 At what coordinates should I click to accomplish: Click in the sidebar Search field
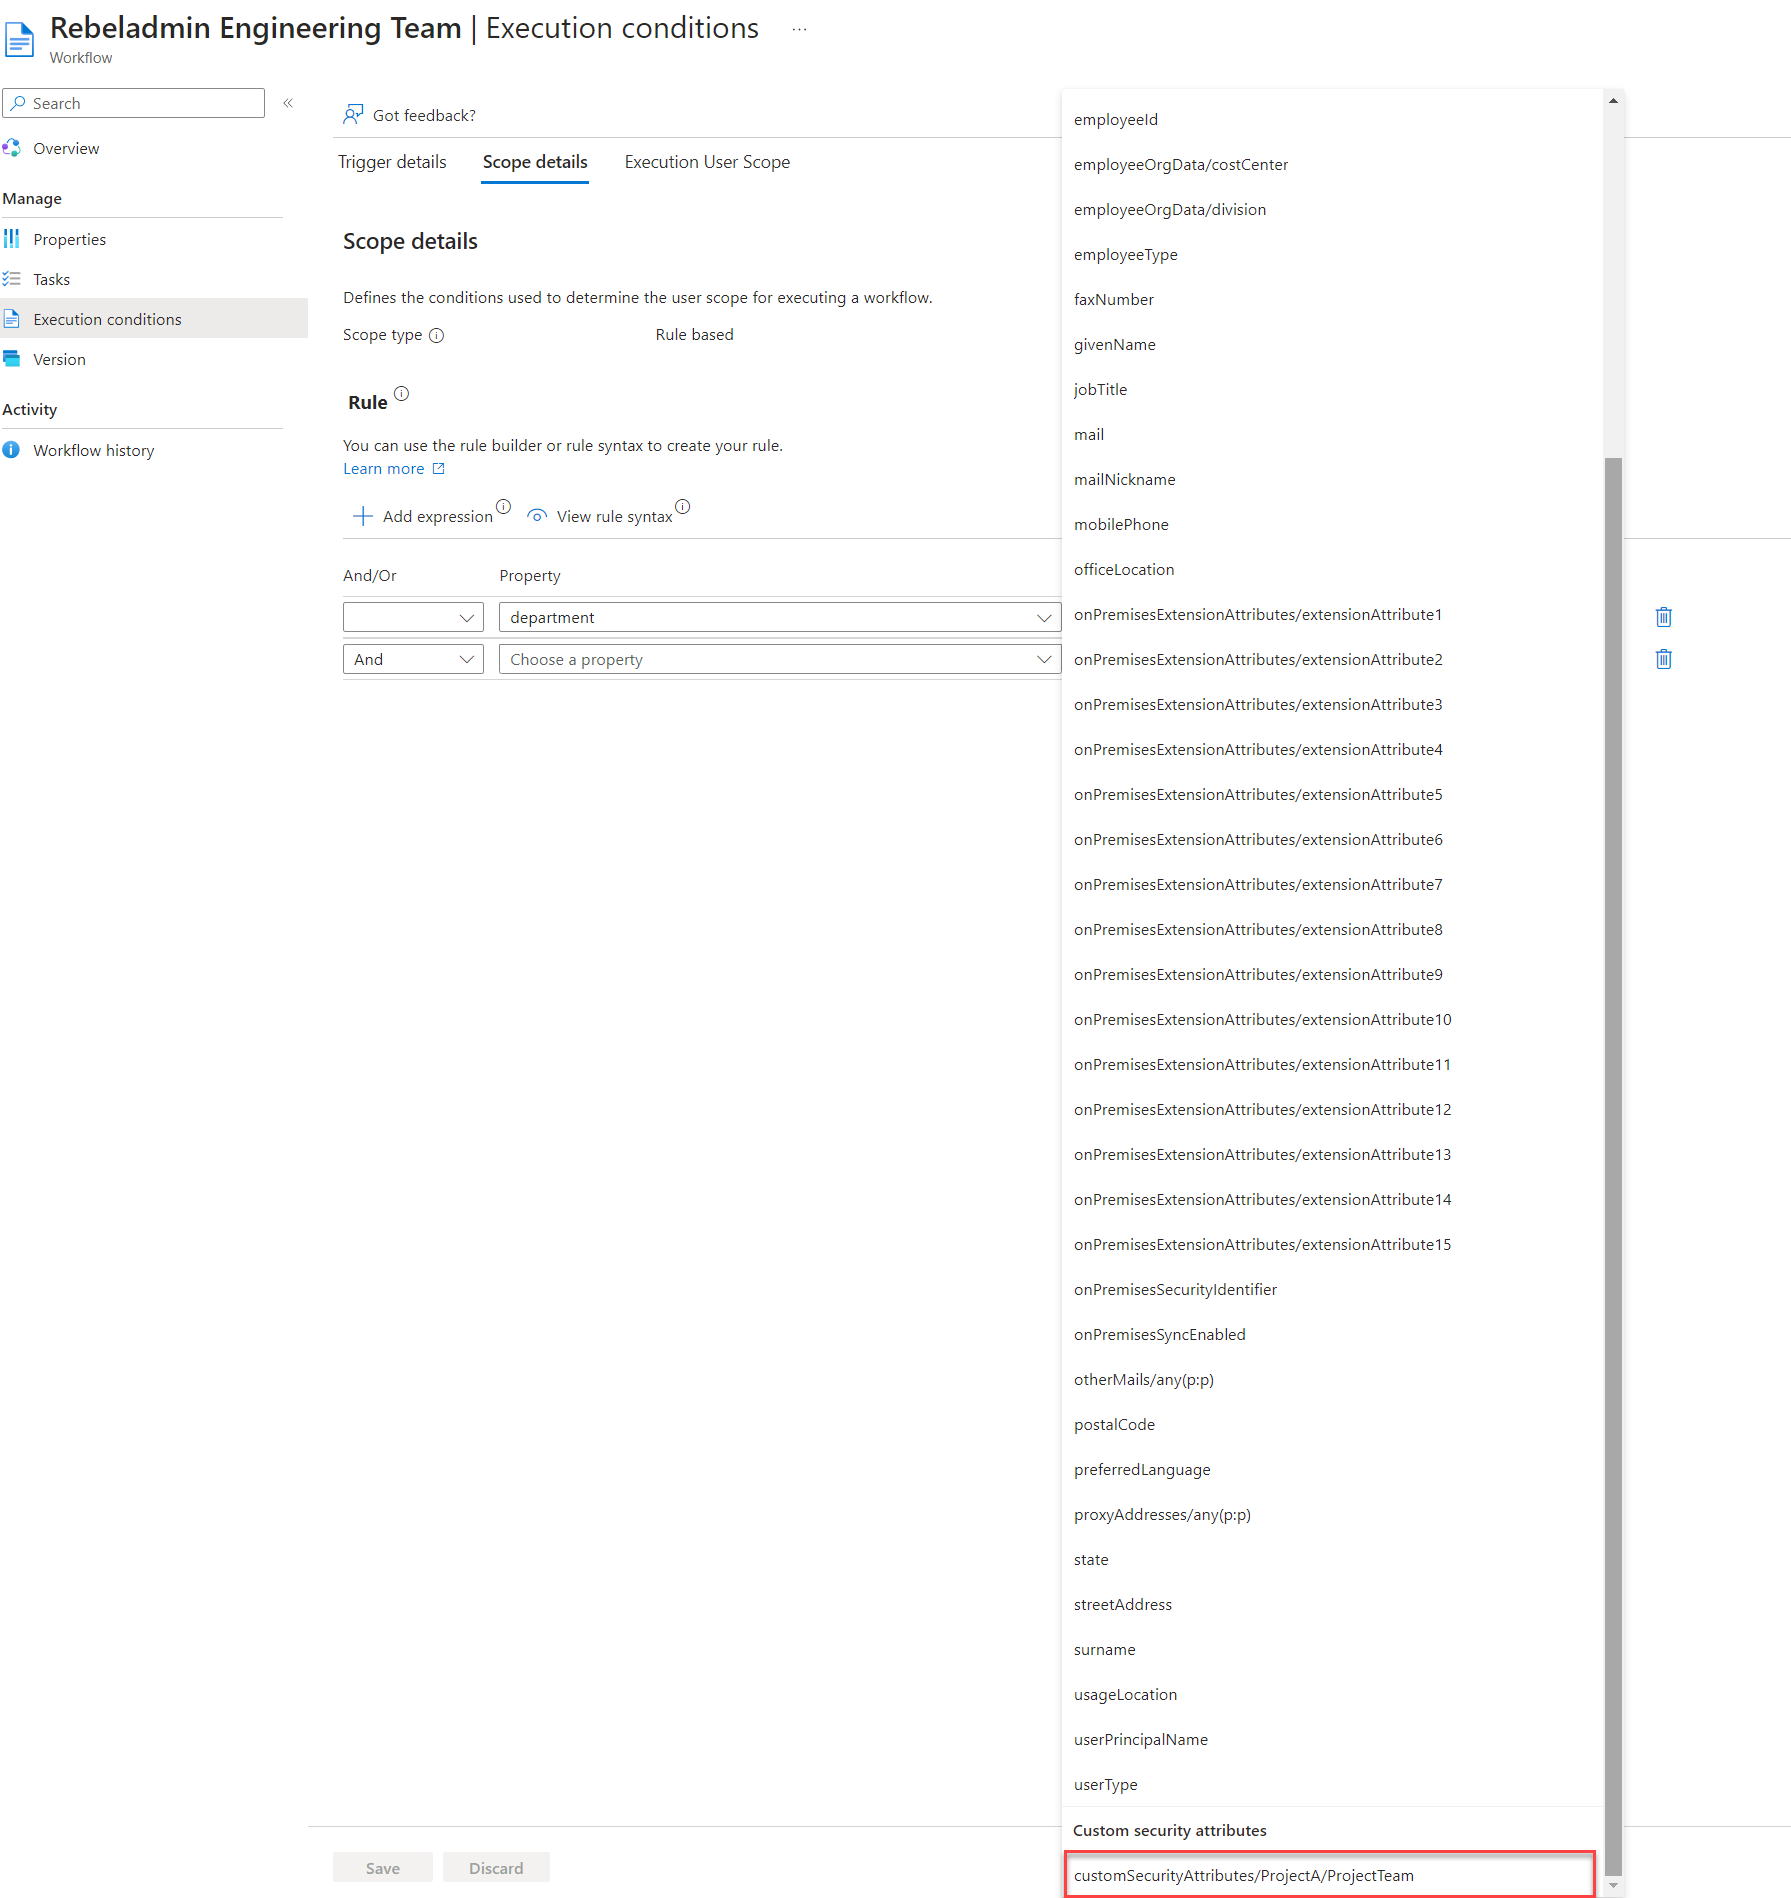[x=134, y=103]
